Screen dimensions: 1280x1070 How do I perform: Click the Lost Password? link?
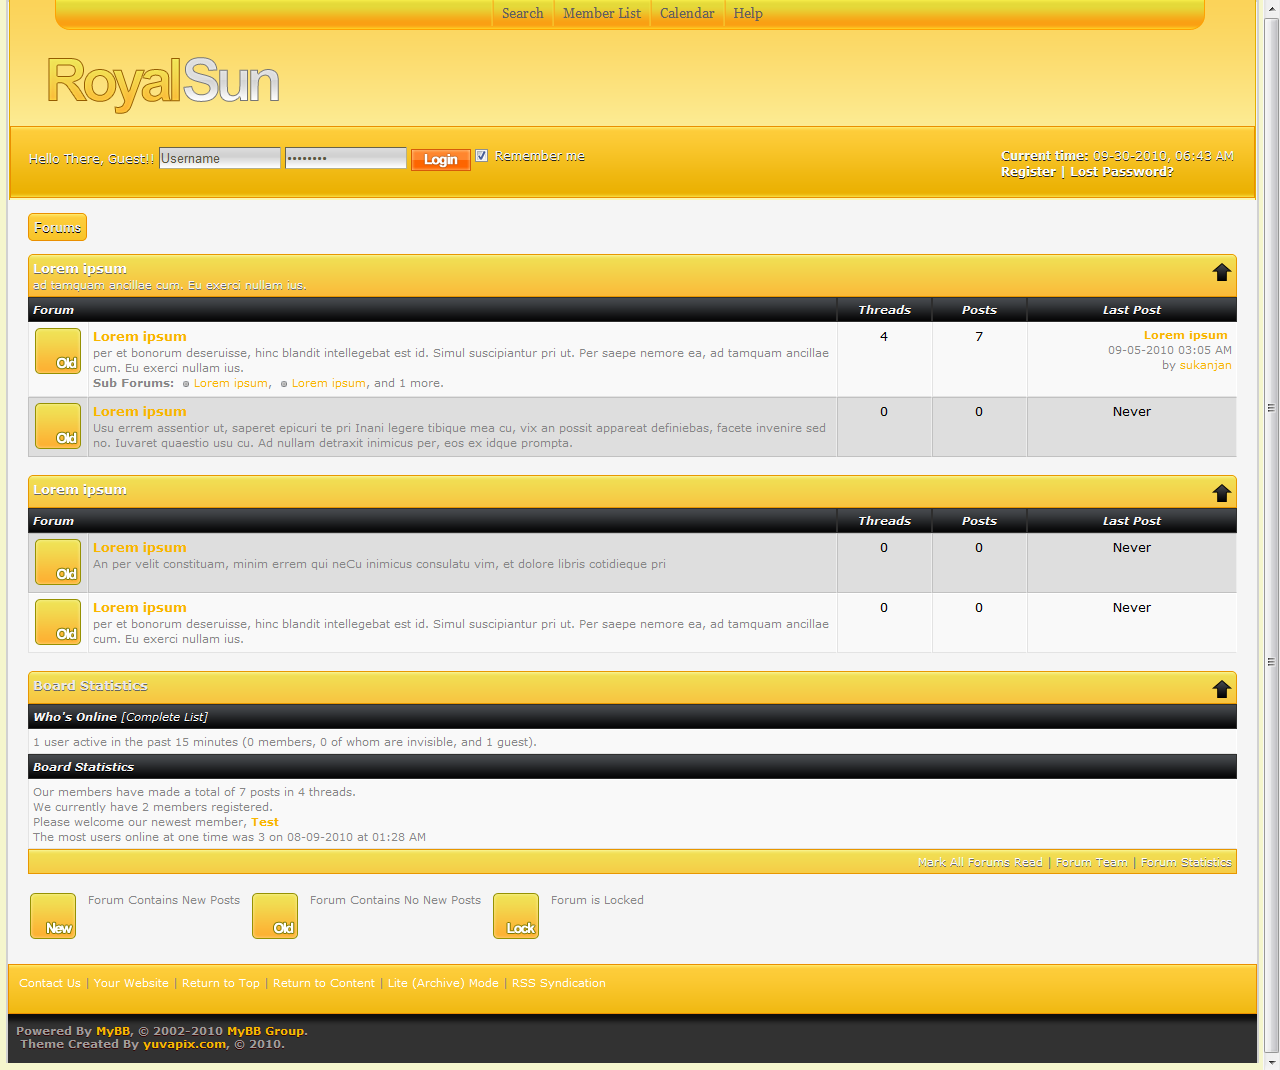tap(1121, 172)
